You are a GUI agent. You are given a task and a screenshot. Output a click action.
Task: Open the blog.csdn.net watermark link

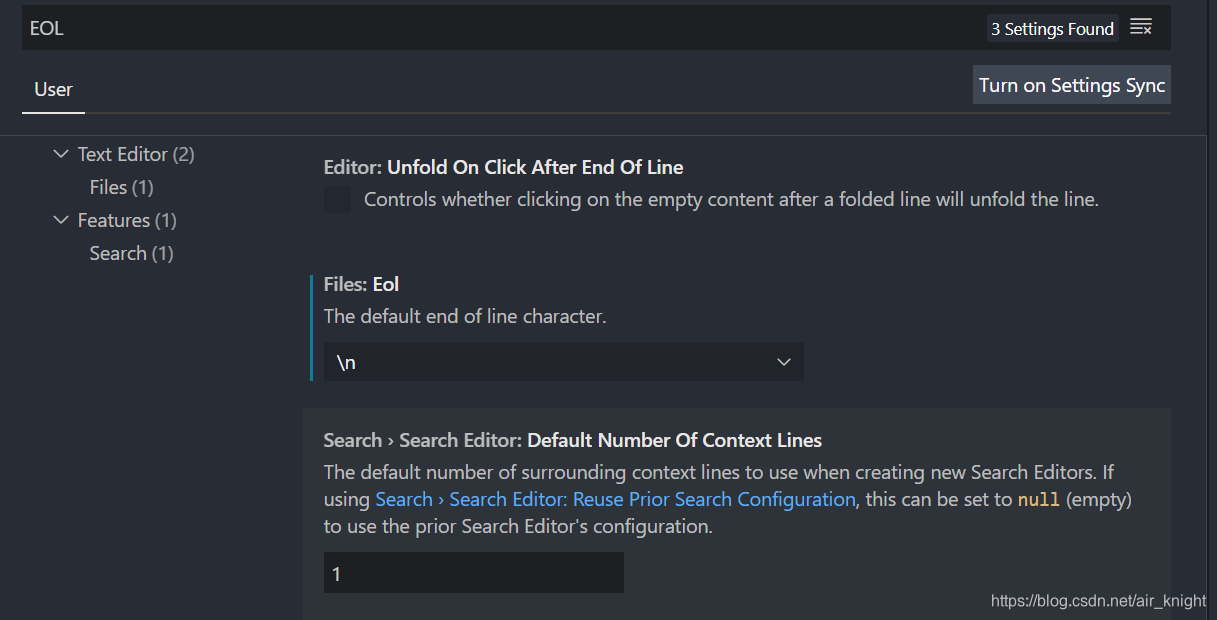pyautogui.click(x=1097, y=601)
